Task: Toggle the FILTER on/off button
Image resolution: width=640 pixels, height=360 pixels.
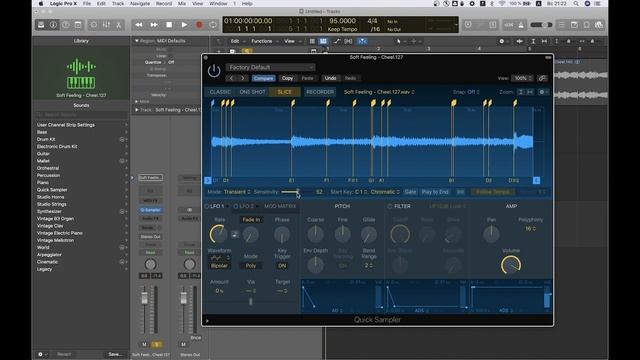Action: [390, 207]
